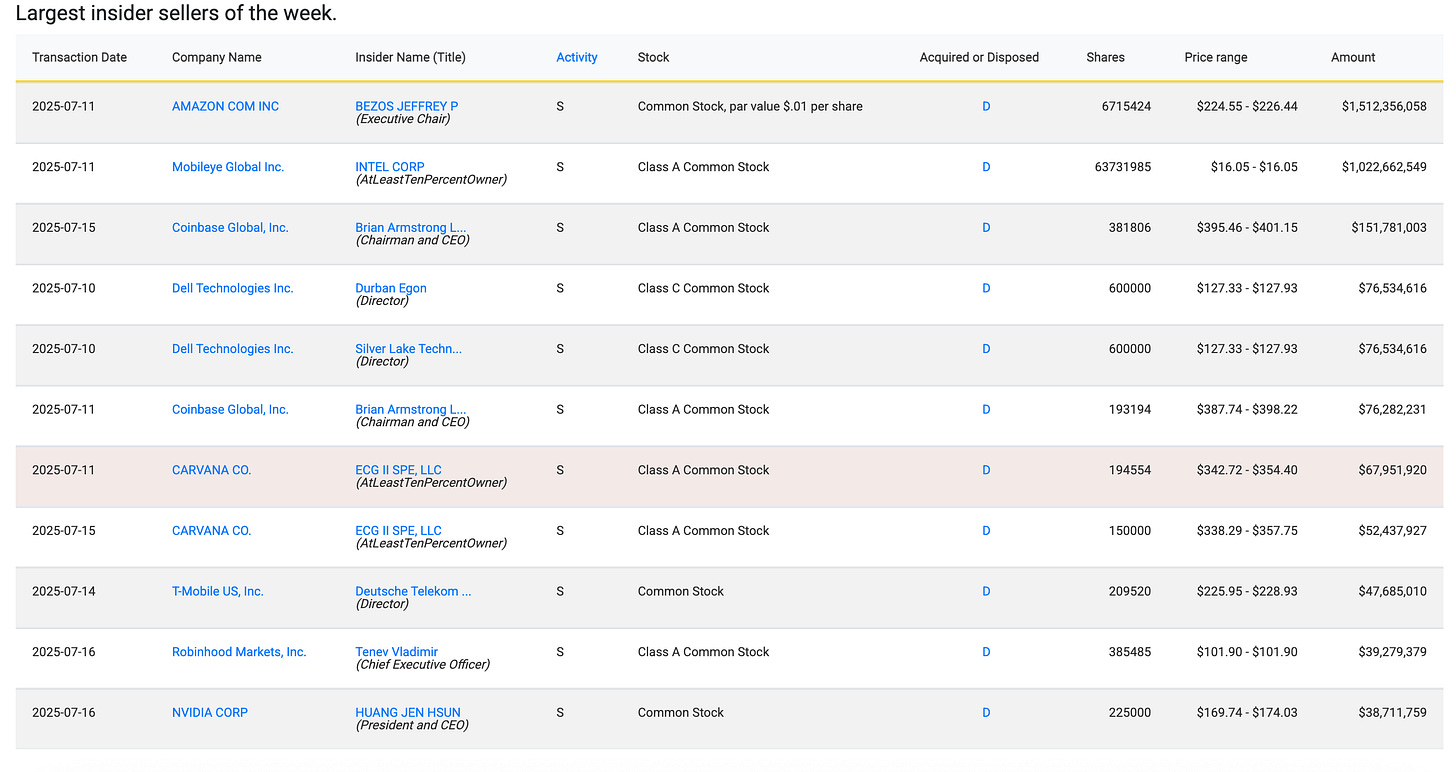Select the Amount column header
The height and width of the screenshot is (772, 1456).
[x=1353, y=57]
